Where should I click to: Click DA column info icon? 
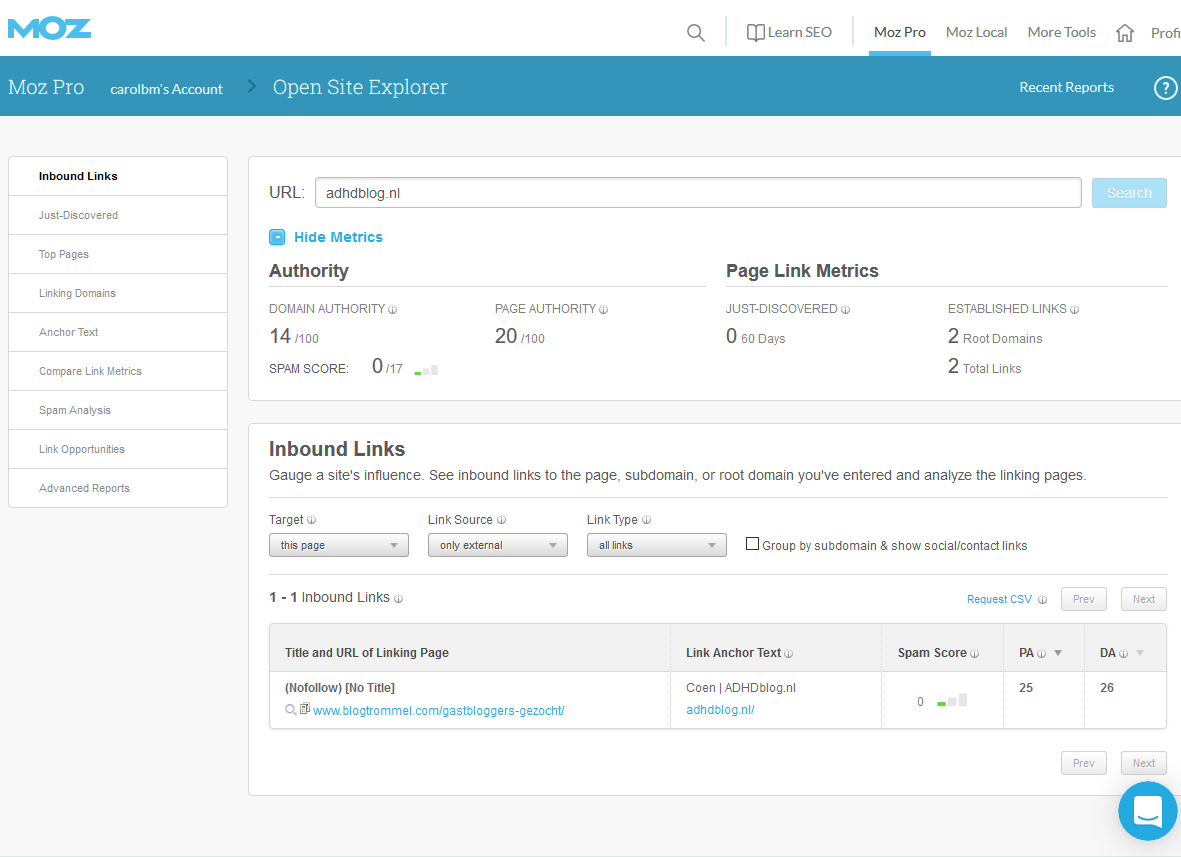click(x=1124, y=654)
